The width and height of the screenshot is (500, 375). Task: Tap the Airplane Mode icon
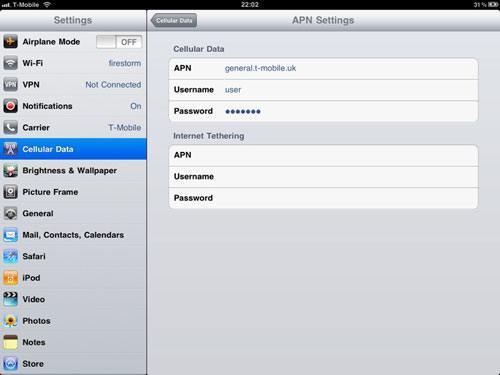click(x=10, y=42)
